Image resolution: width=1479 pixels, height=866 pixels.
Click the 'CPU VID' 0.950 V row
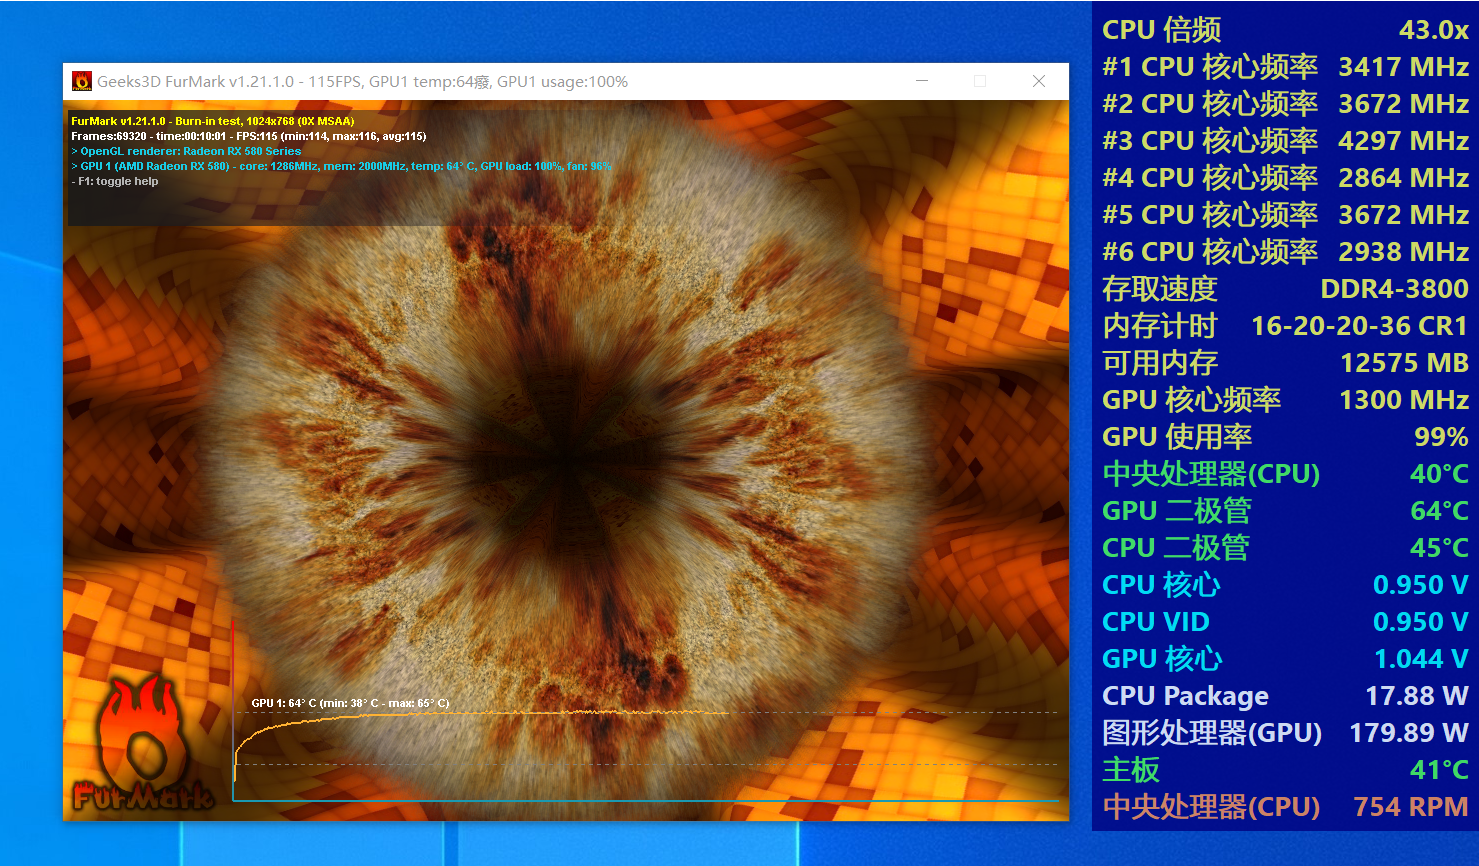(1285, 622)
